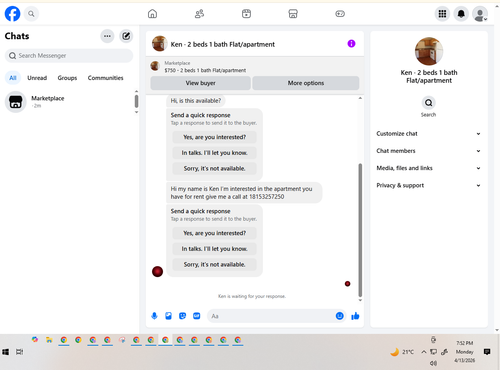Show hidden system tray icons chevron
The height and width of the screenshot is (370, 500).
[424, 352]
